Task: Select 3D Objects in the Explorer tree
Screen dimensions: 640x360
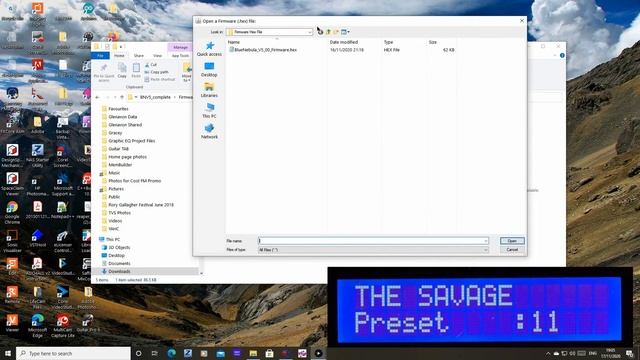Action: coord(119,248)
